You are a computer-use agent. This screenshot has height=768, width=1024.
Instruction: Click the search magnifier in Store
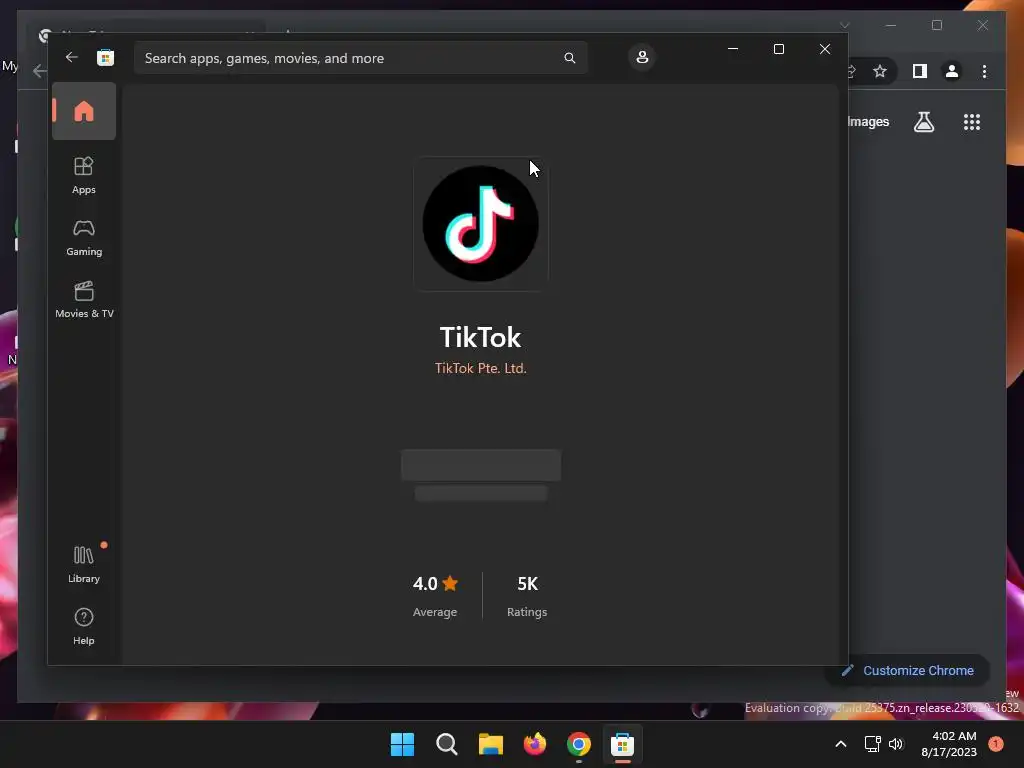(x=569, y=58)
